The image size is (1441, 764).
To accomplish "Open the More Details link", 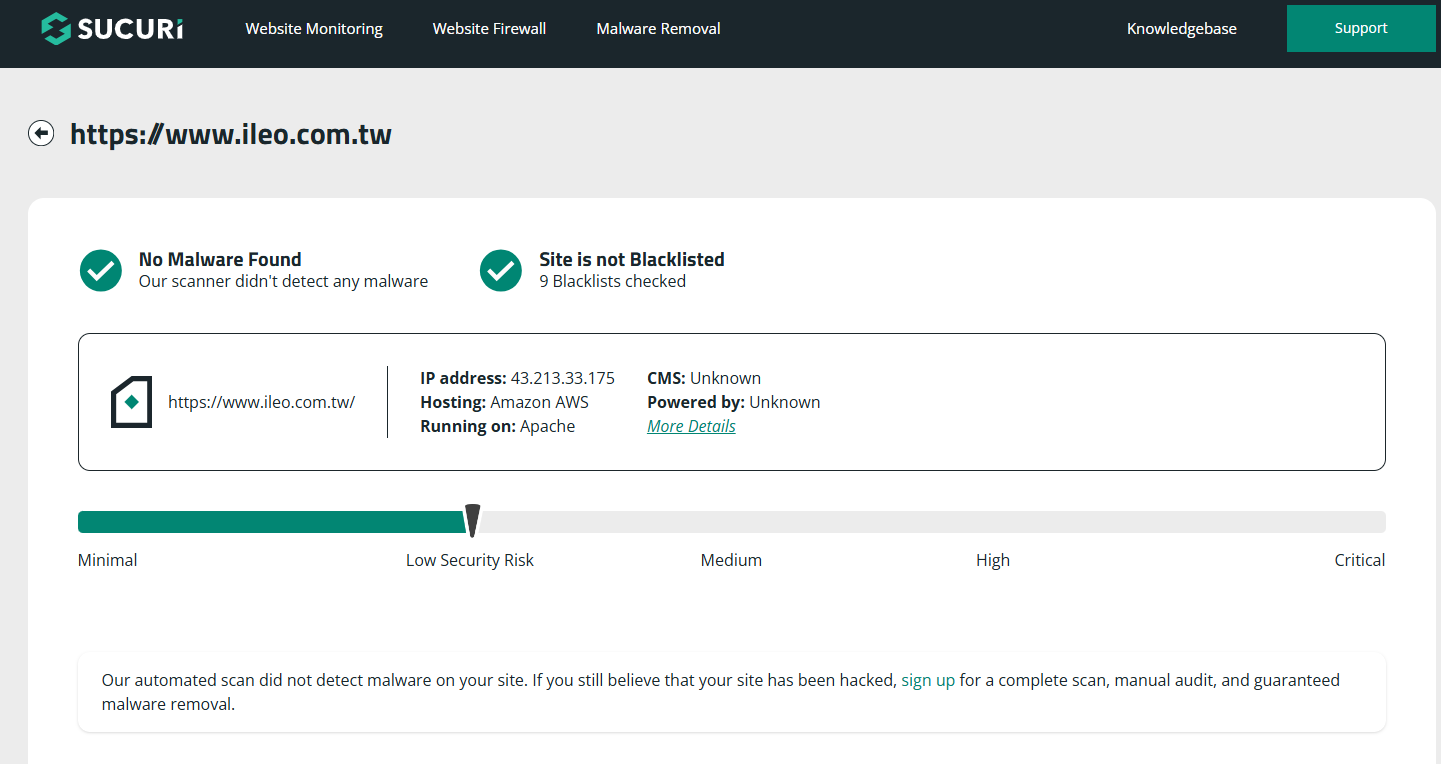I will (691, 425).
